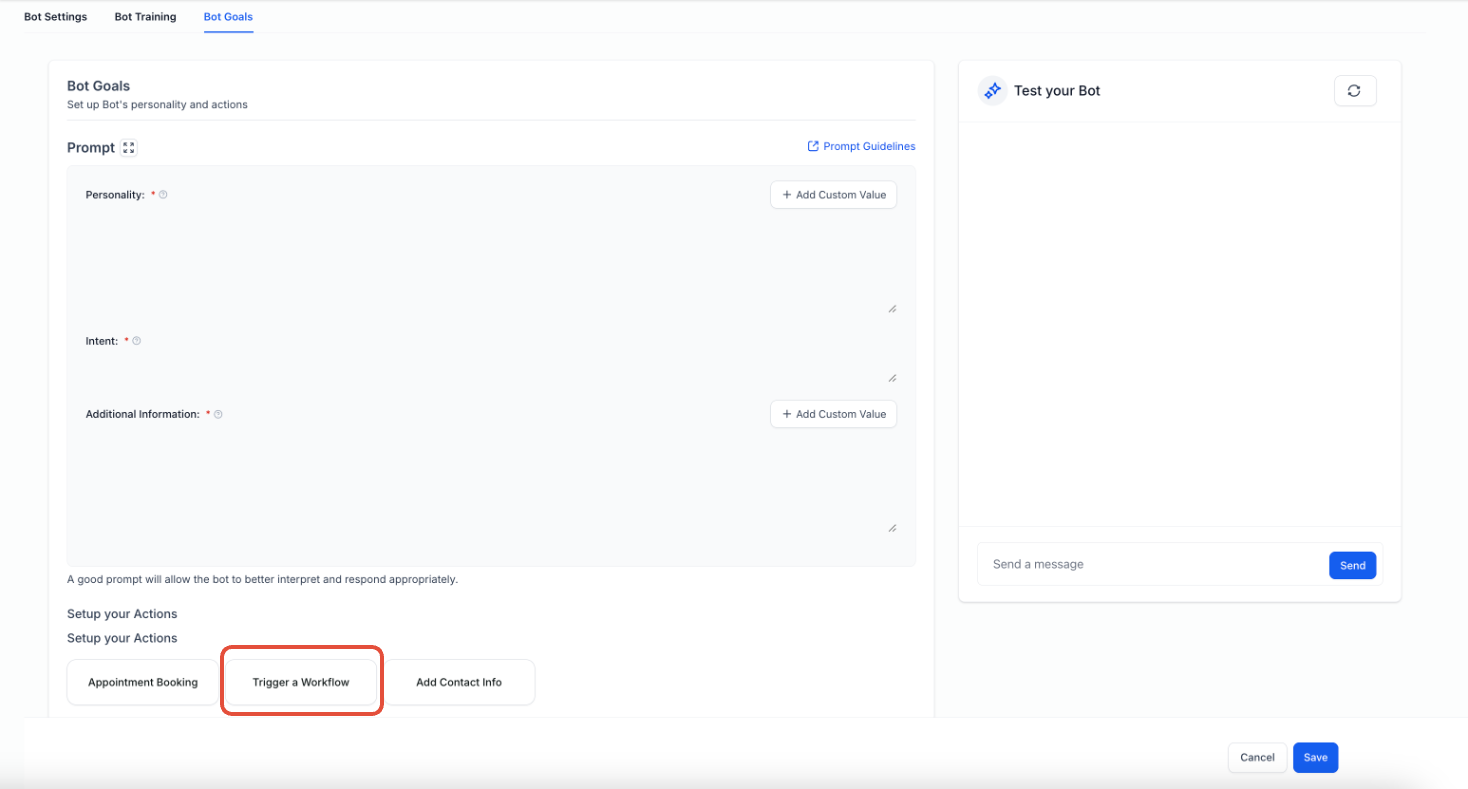1468x789 pixels.
Task: Click the Personality field resize handle
Action: [892, 309]
